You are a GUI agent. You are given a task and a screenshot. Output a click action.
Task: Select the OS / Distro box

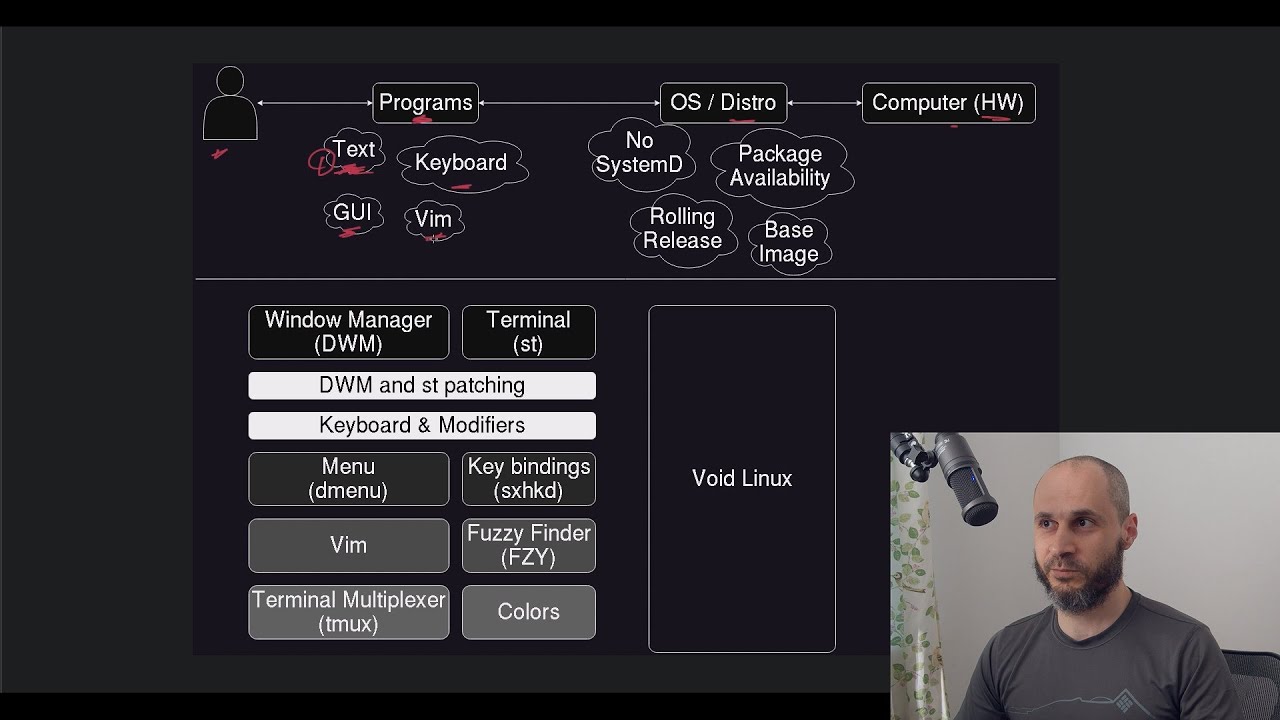click(x=723, y=103)
